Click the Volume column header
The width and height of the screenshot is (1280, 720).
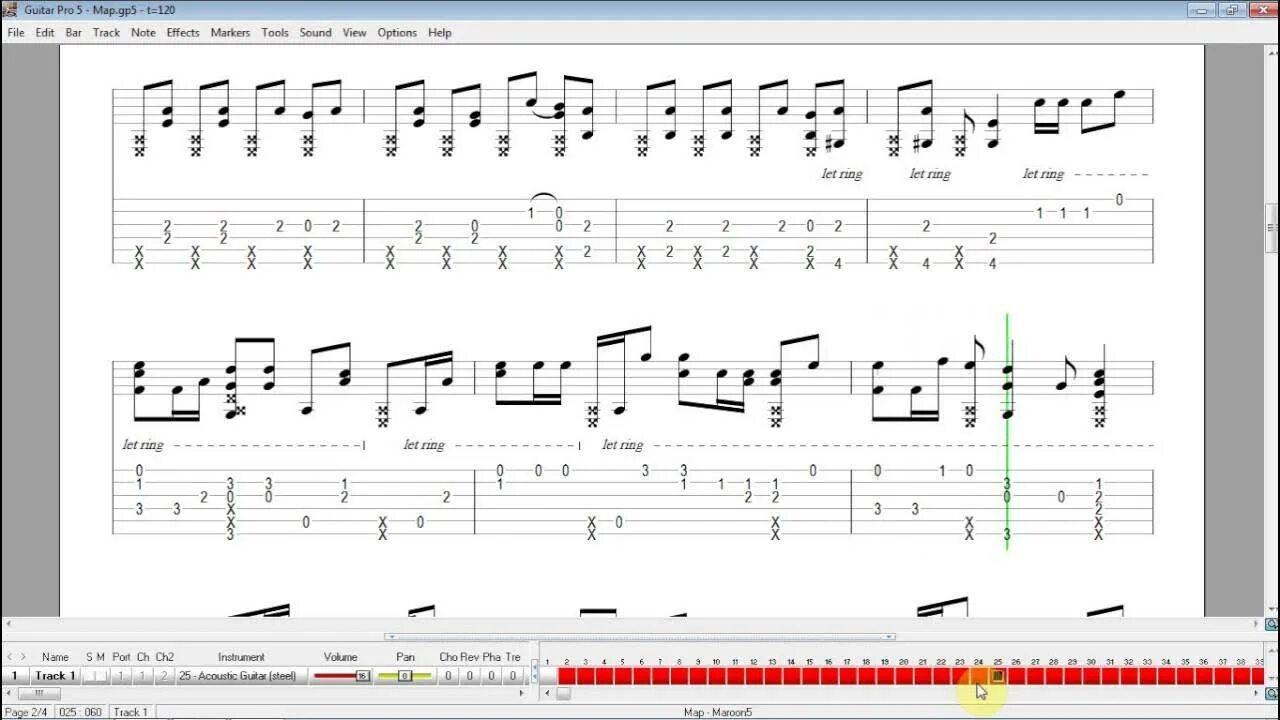(x=340, y=657)
